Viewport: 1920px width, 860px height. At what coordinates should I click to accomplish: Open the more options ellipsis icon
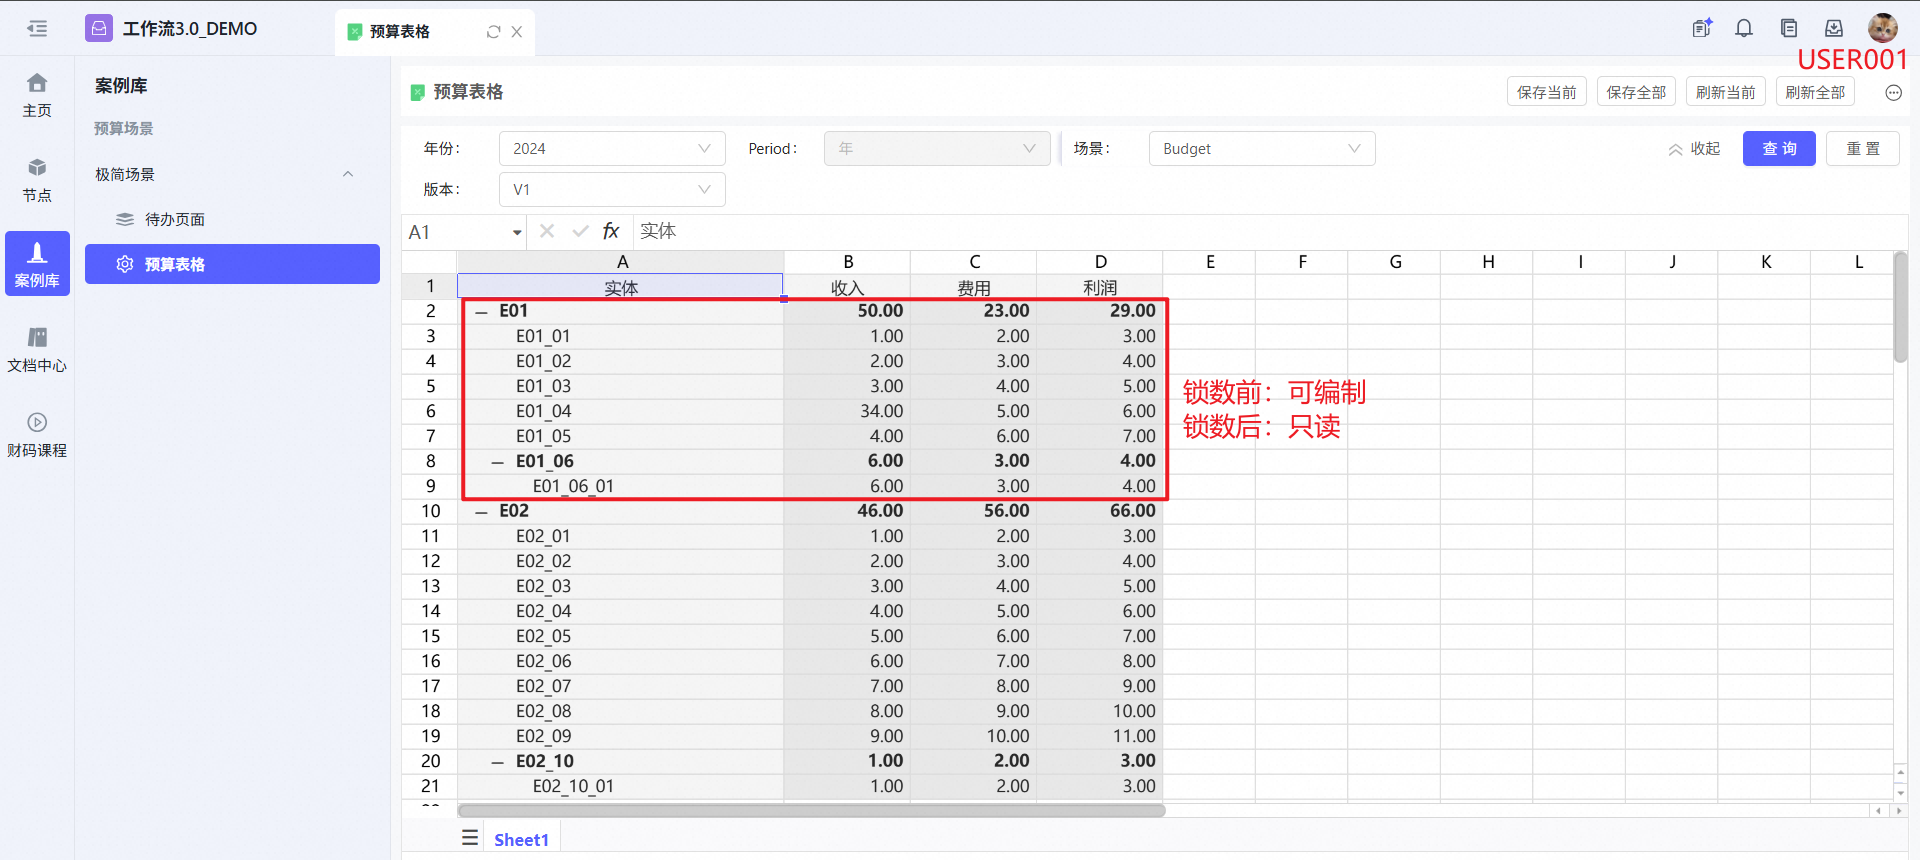coord(1893,93)
